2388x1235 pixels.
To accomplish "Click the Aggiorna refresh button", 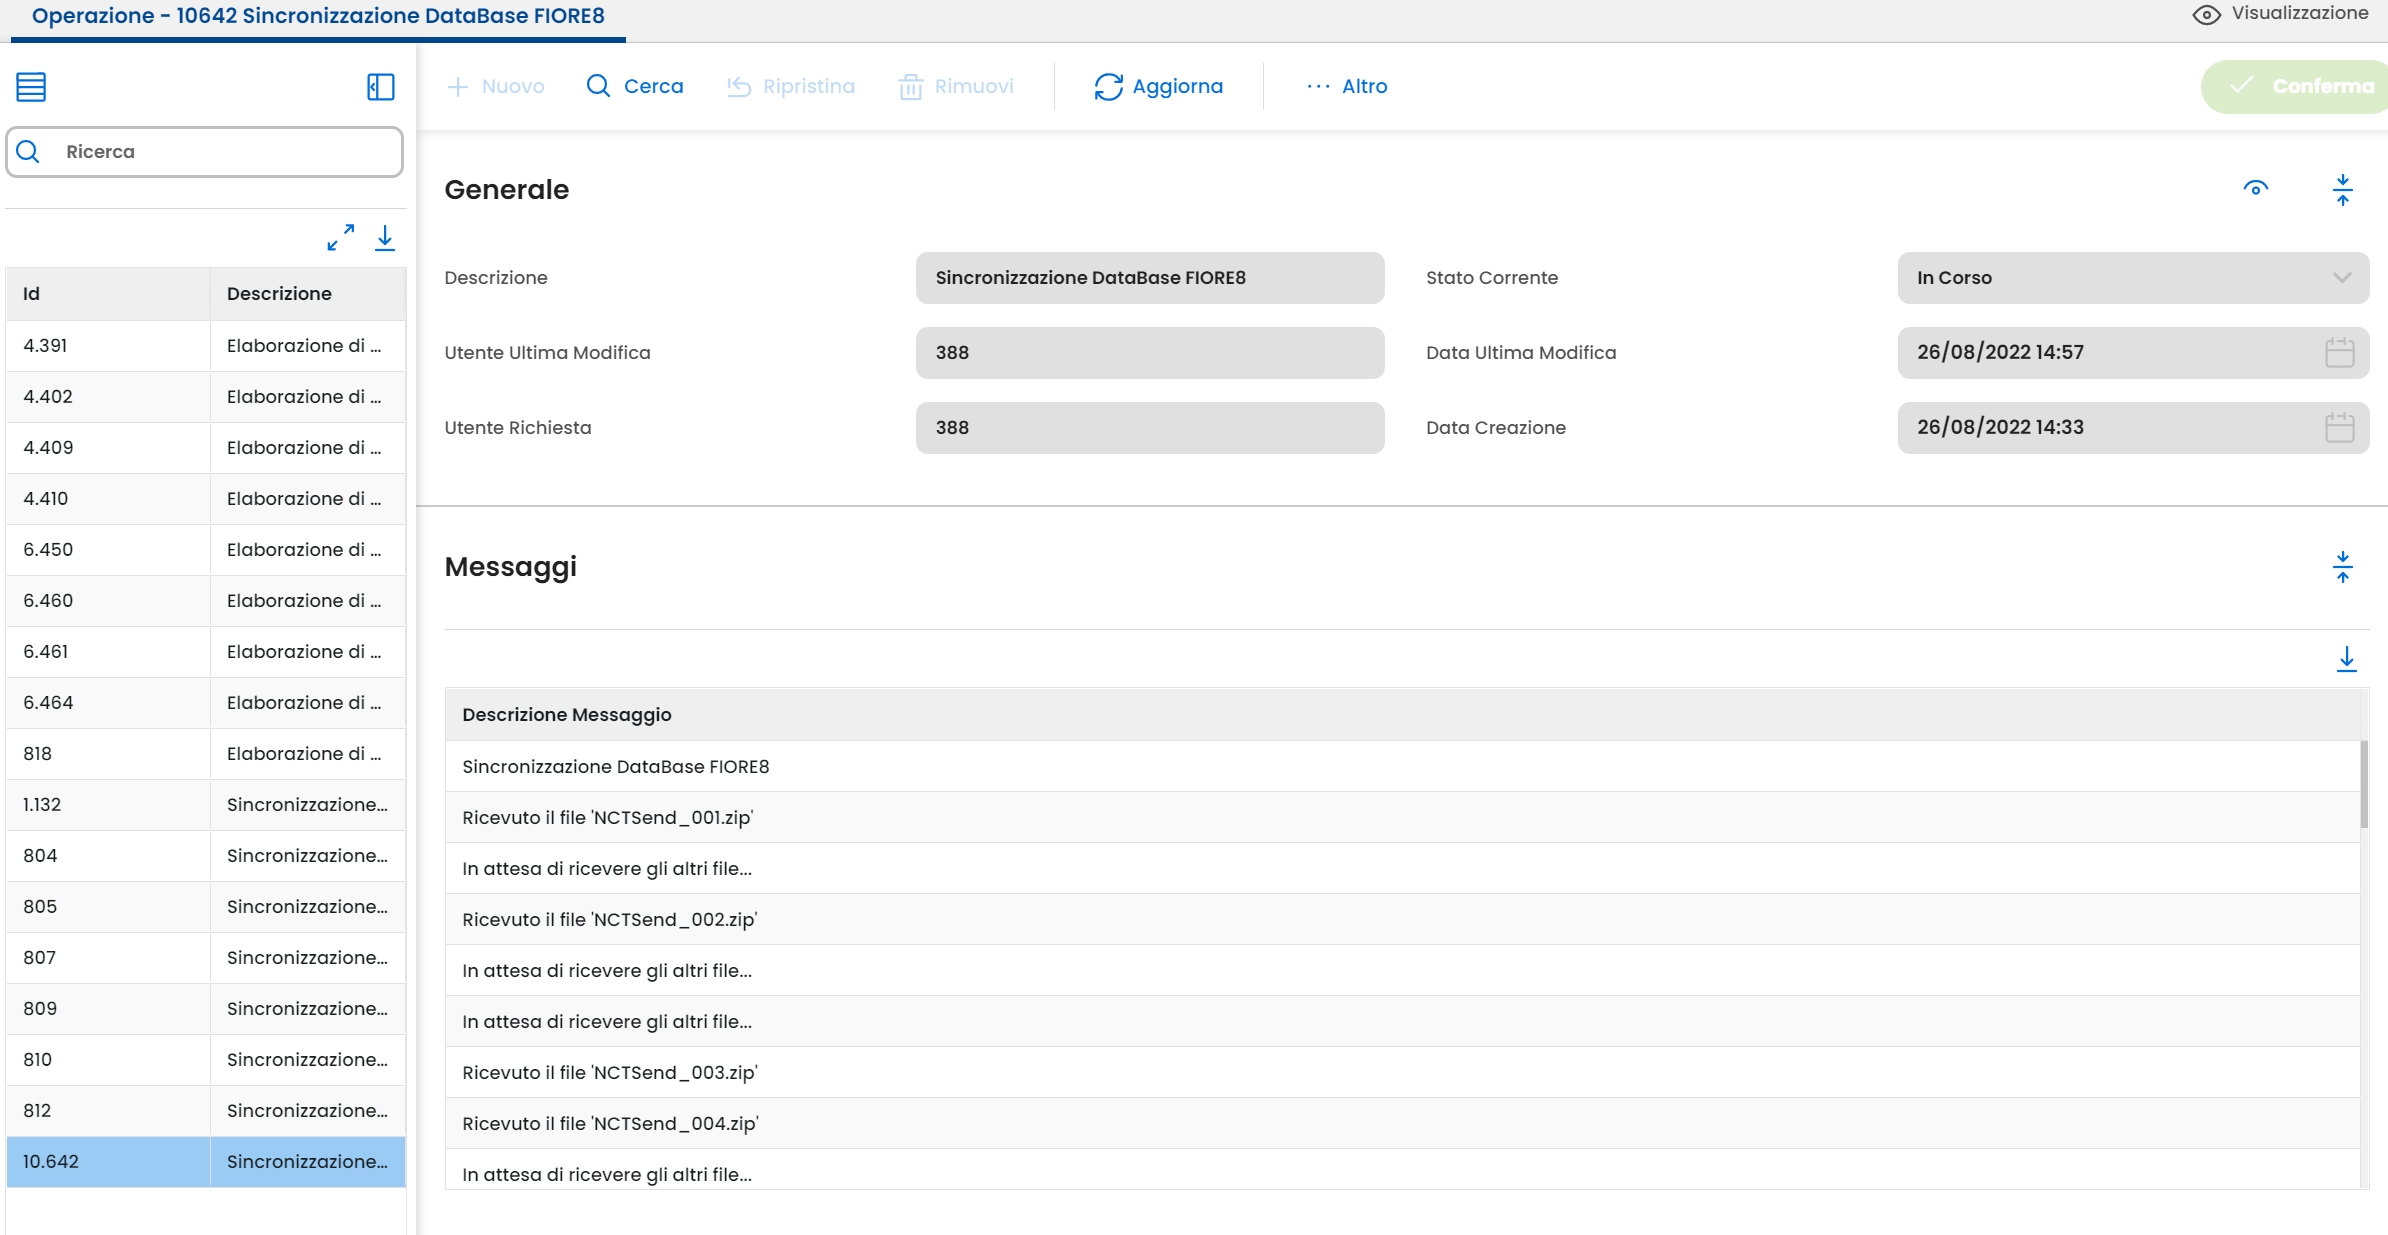I will pyautogui.click(x=1158, y=86).
